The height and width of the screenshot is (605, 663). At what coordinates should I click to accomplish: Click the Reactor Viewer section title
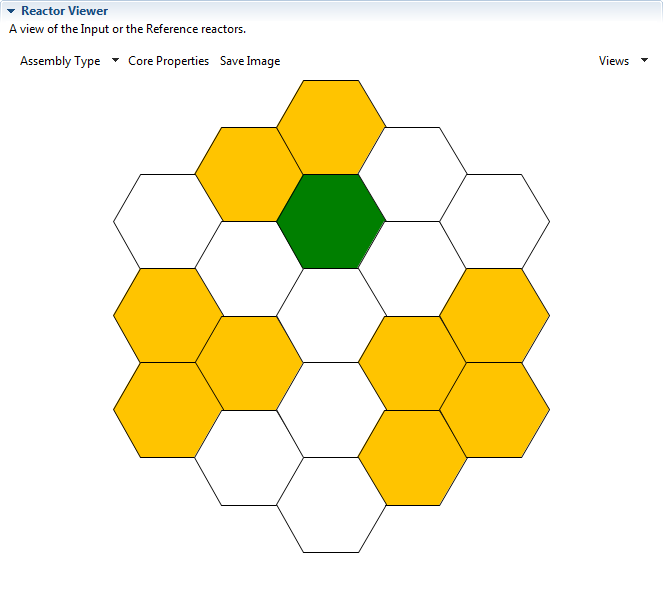(64, 11)
